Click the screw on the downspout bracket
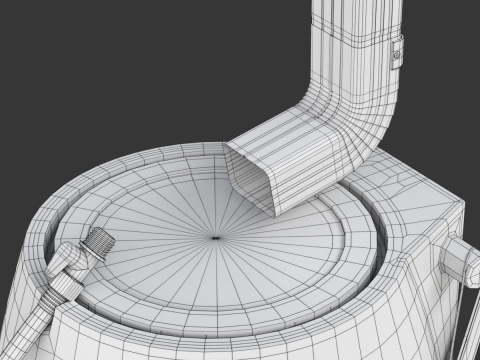The height and width of the screenshot is (360, 480). pyautogui.click(x=397, y=55)
